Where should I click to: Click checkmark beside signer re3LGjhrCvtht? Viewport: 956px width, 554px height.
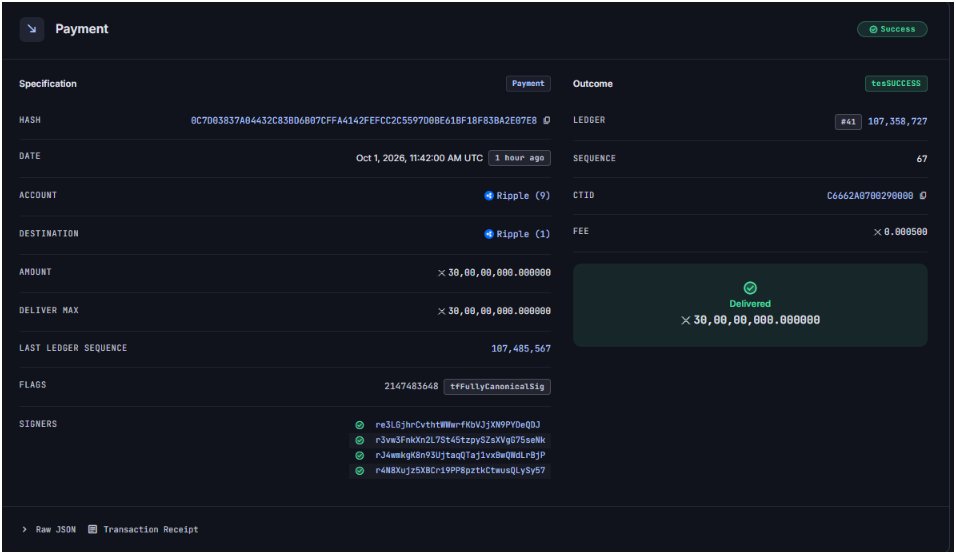tap(360, 425)
